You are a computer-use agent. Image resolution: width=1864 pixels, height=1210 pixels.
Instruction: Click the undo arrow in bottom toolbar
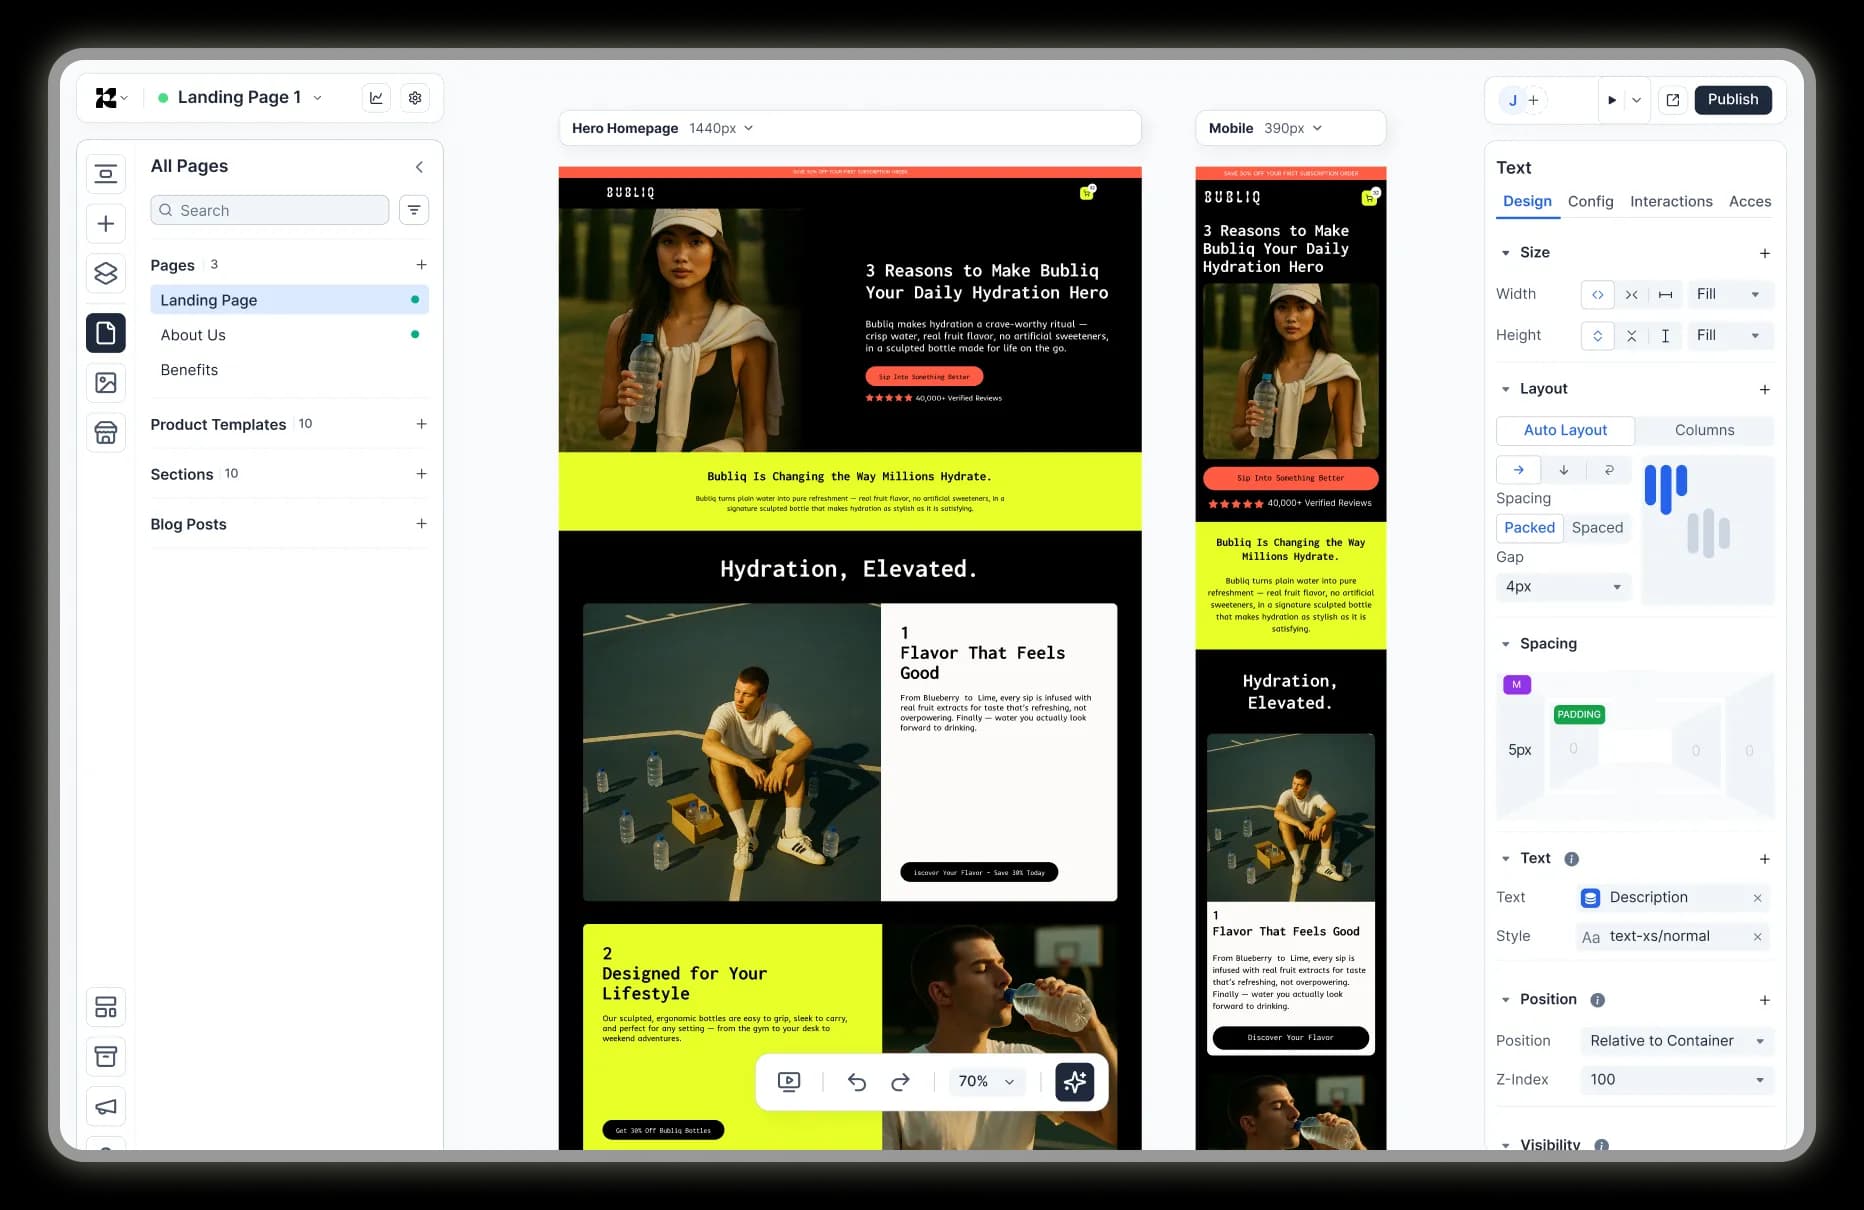[856, 1082]
